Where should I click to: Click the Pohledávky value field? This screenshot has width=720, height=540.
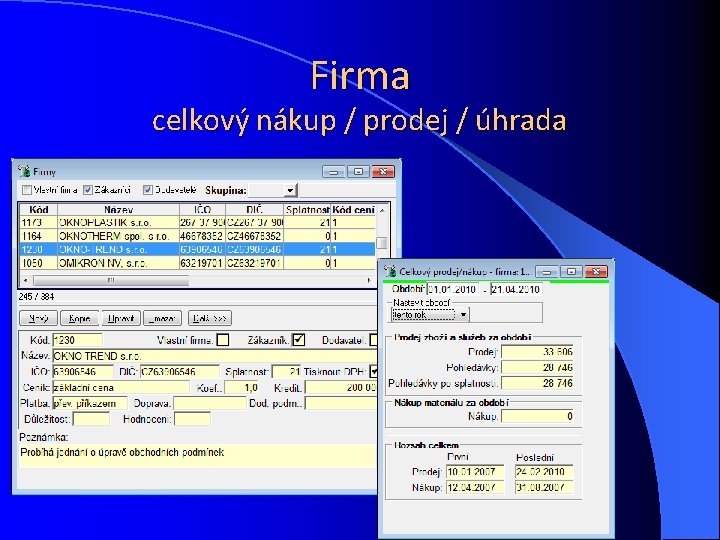(537, 367)
